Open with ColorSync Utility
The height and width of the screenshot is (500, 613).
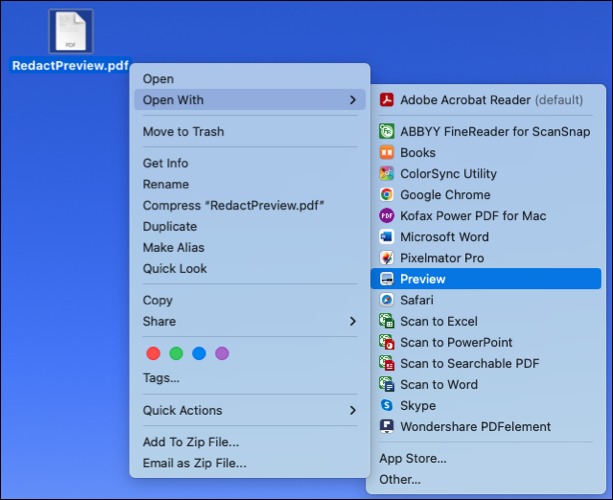(486, 174)
